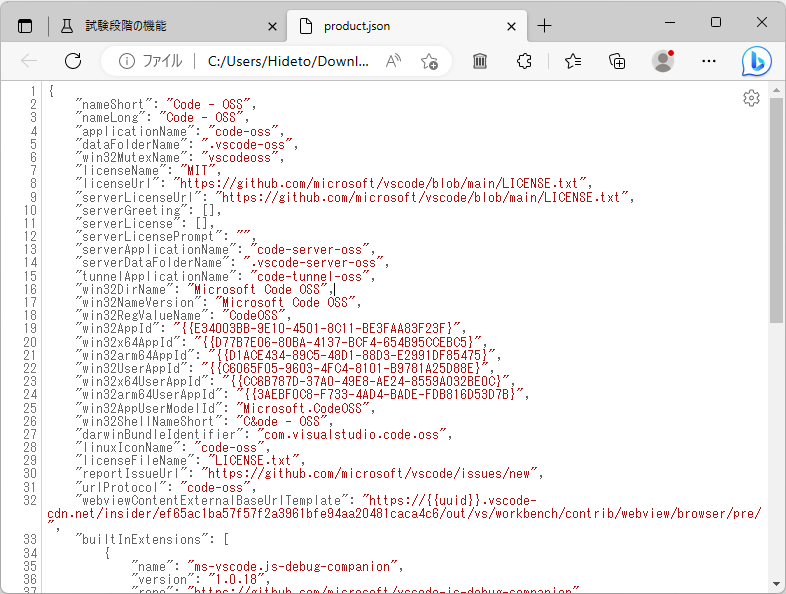Click the "Microsoft Code OSS" win32DirName value
The width and height of the screenshot is (786, 594).
coord(257,289)
